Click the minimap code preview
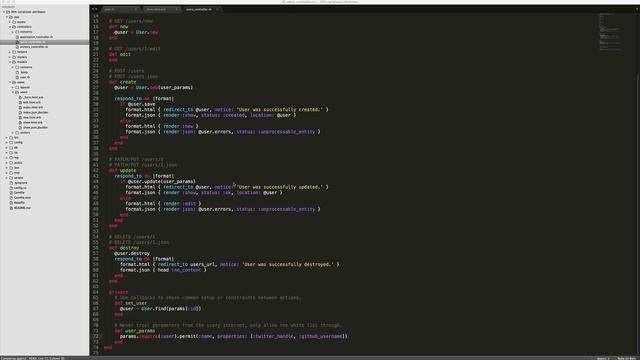 click(x=609, y=32)
